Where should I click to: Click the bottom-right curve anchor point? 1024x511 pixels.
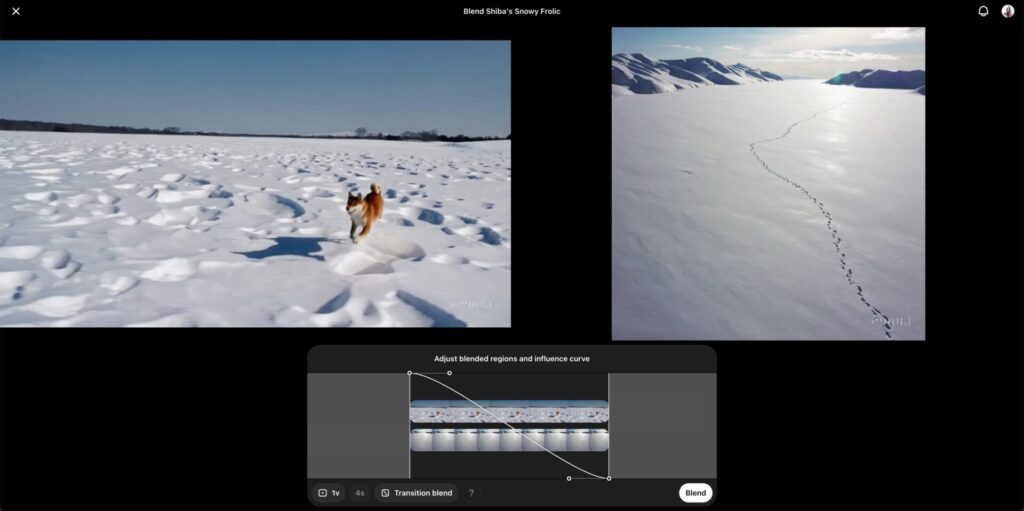[609, 478]
